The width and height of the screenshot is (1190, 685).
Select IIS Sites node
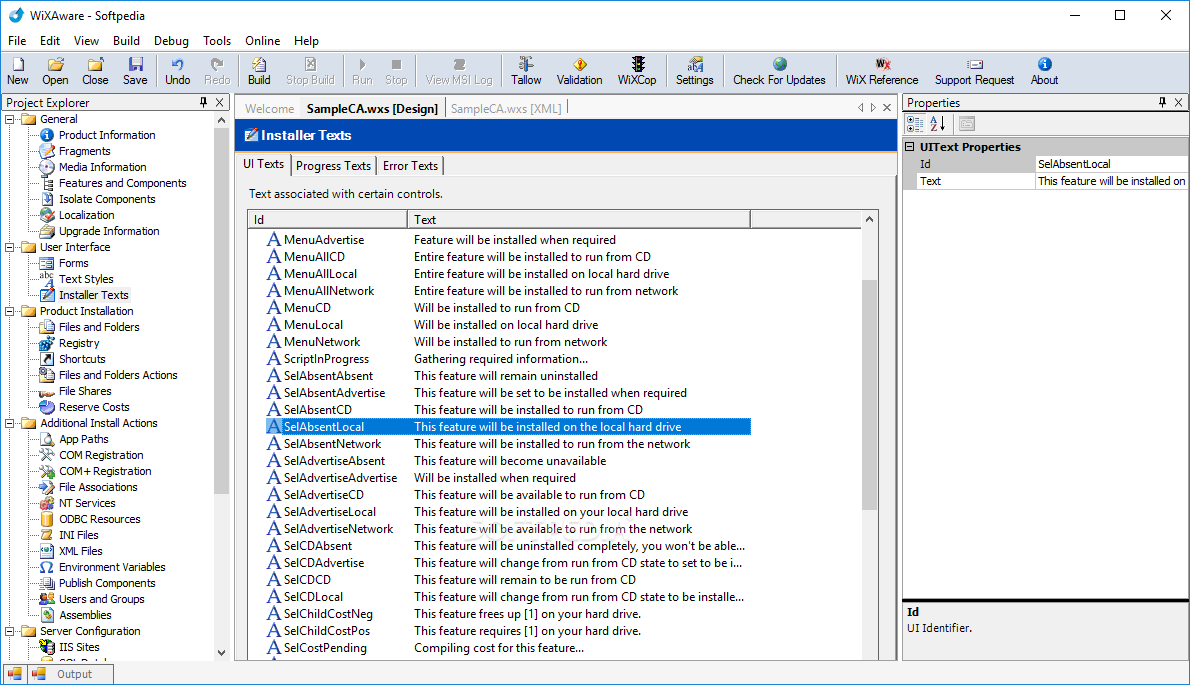[79, 647]
